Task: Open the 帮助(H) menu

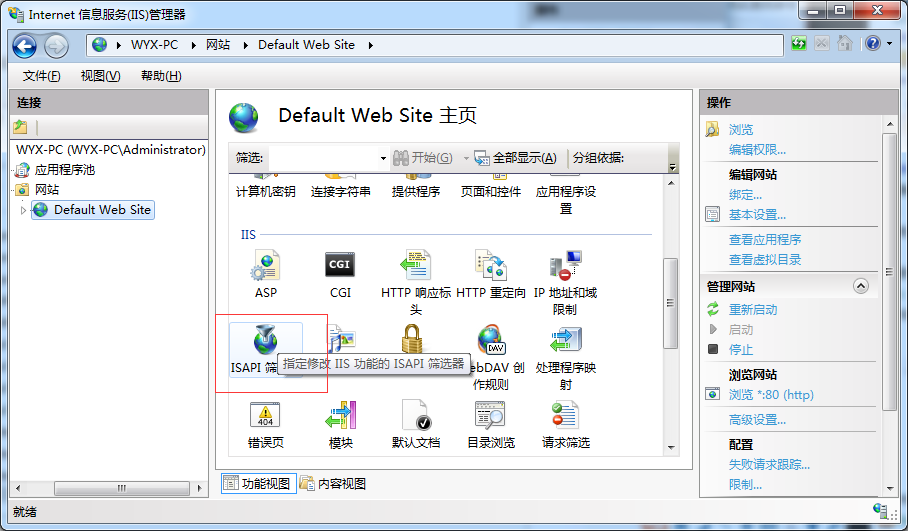Action: point(161,76)
